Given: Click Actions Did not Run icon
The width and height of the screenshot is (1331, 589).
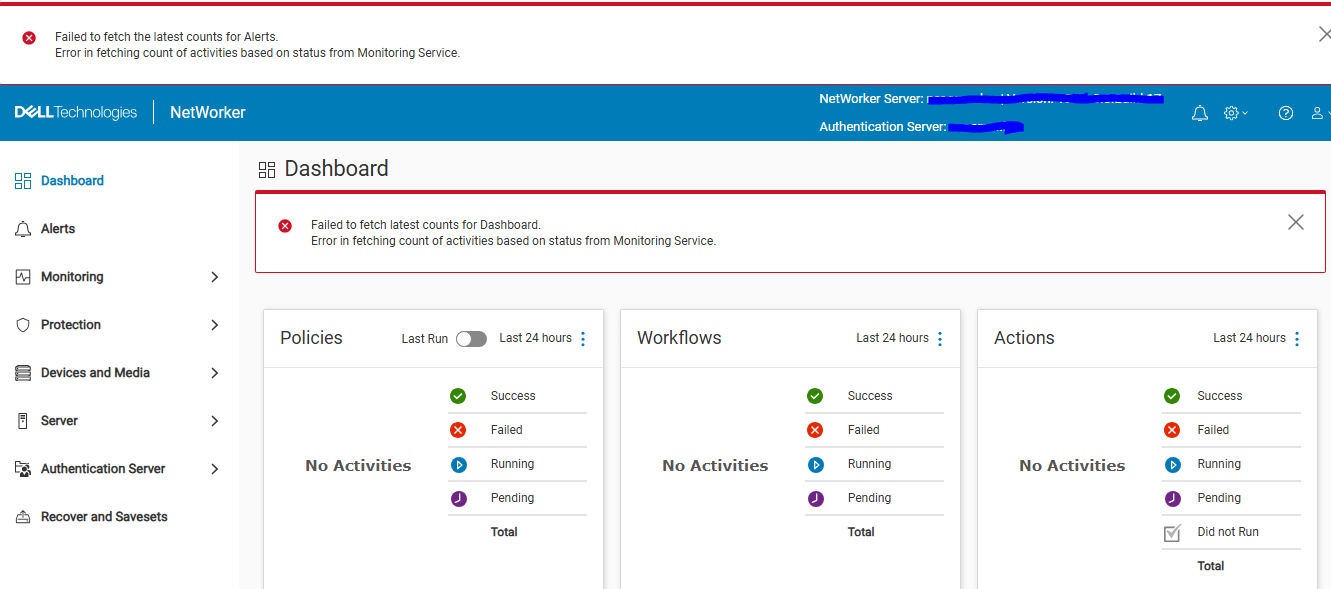Looking at the screenshot, I should [1172, 533].
